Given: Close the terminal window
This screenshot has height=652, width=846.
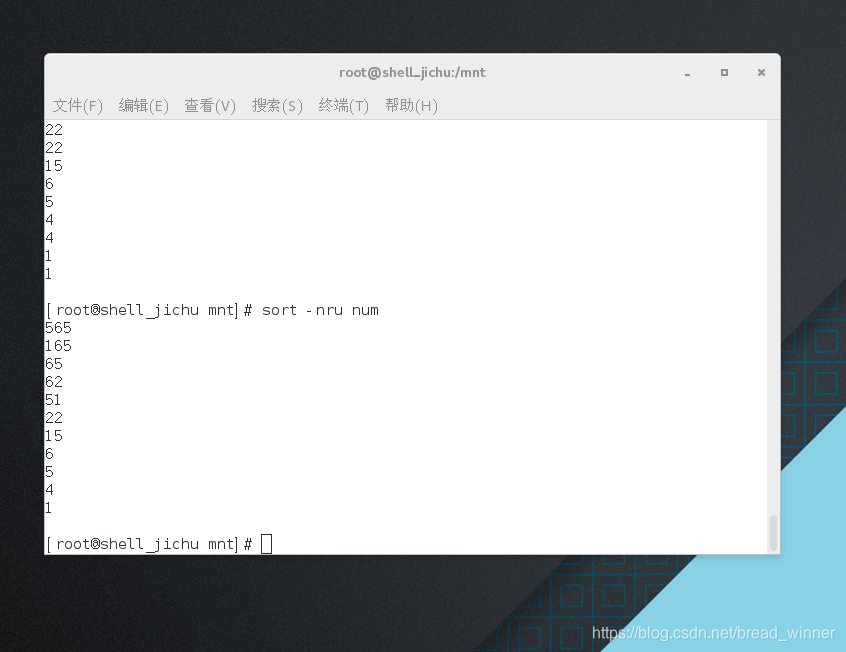Looking at the screenshot, I should tap(761, 72).
